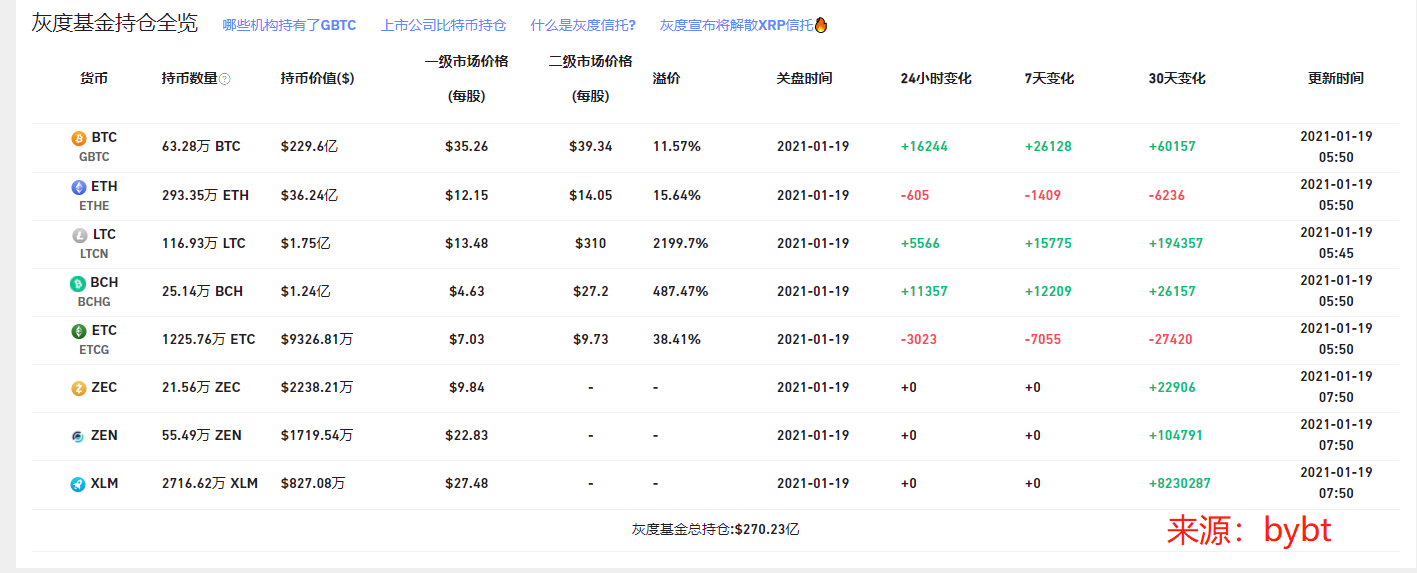Click the Zcash ZEC coin icon
The height and width of the screenshot is (573, 1417).
(x=79, y=388)
